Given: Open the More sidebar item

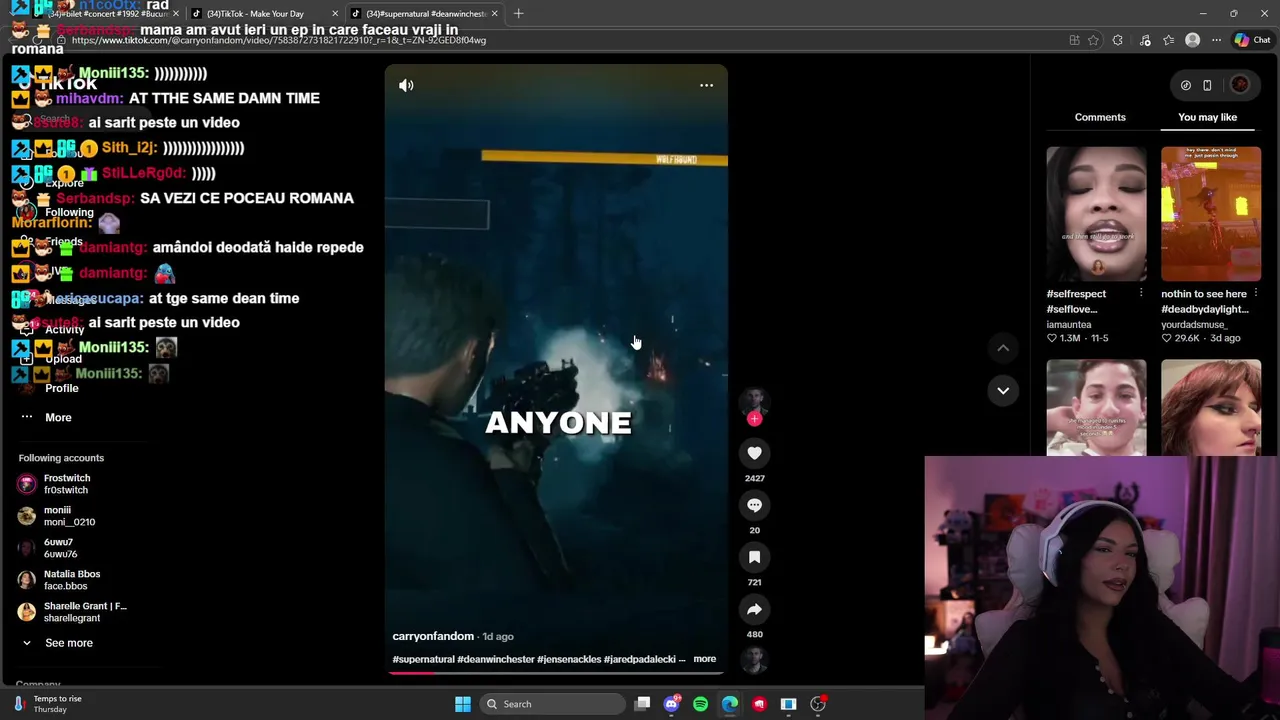Looking at the screenshot, I should [x=58, y=417].
